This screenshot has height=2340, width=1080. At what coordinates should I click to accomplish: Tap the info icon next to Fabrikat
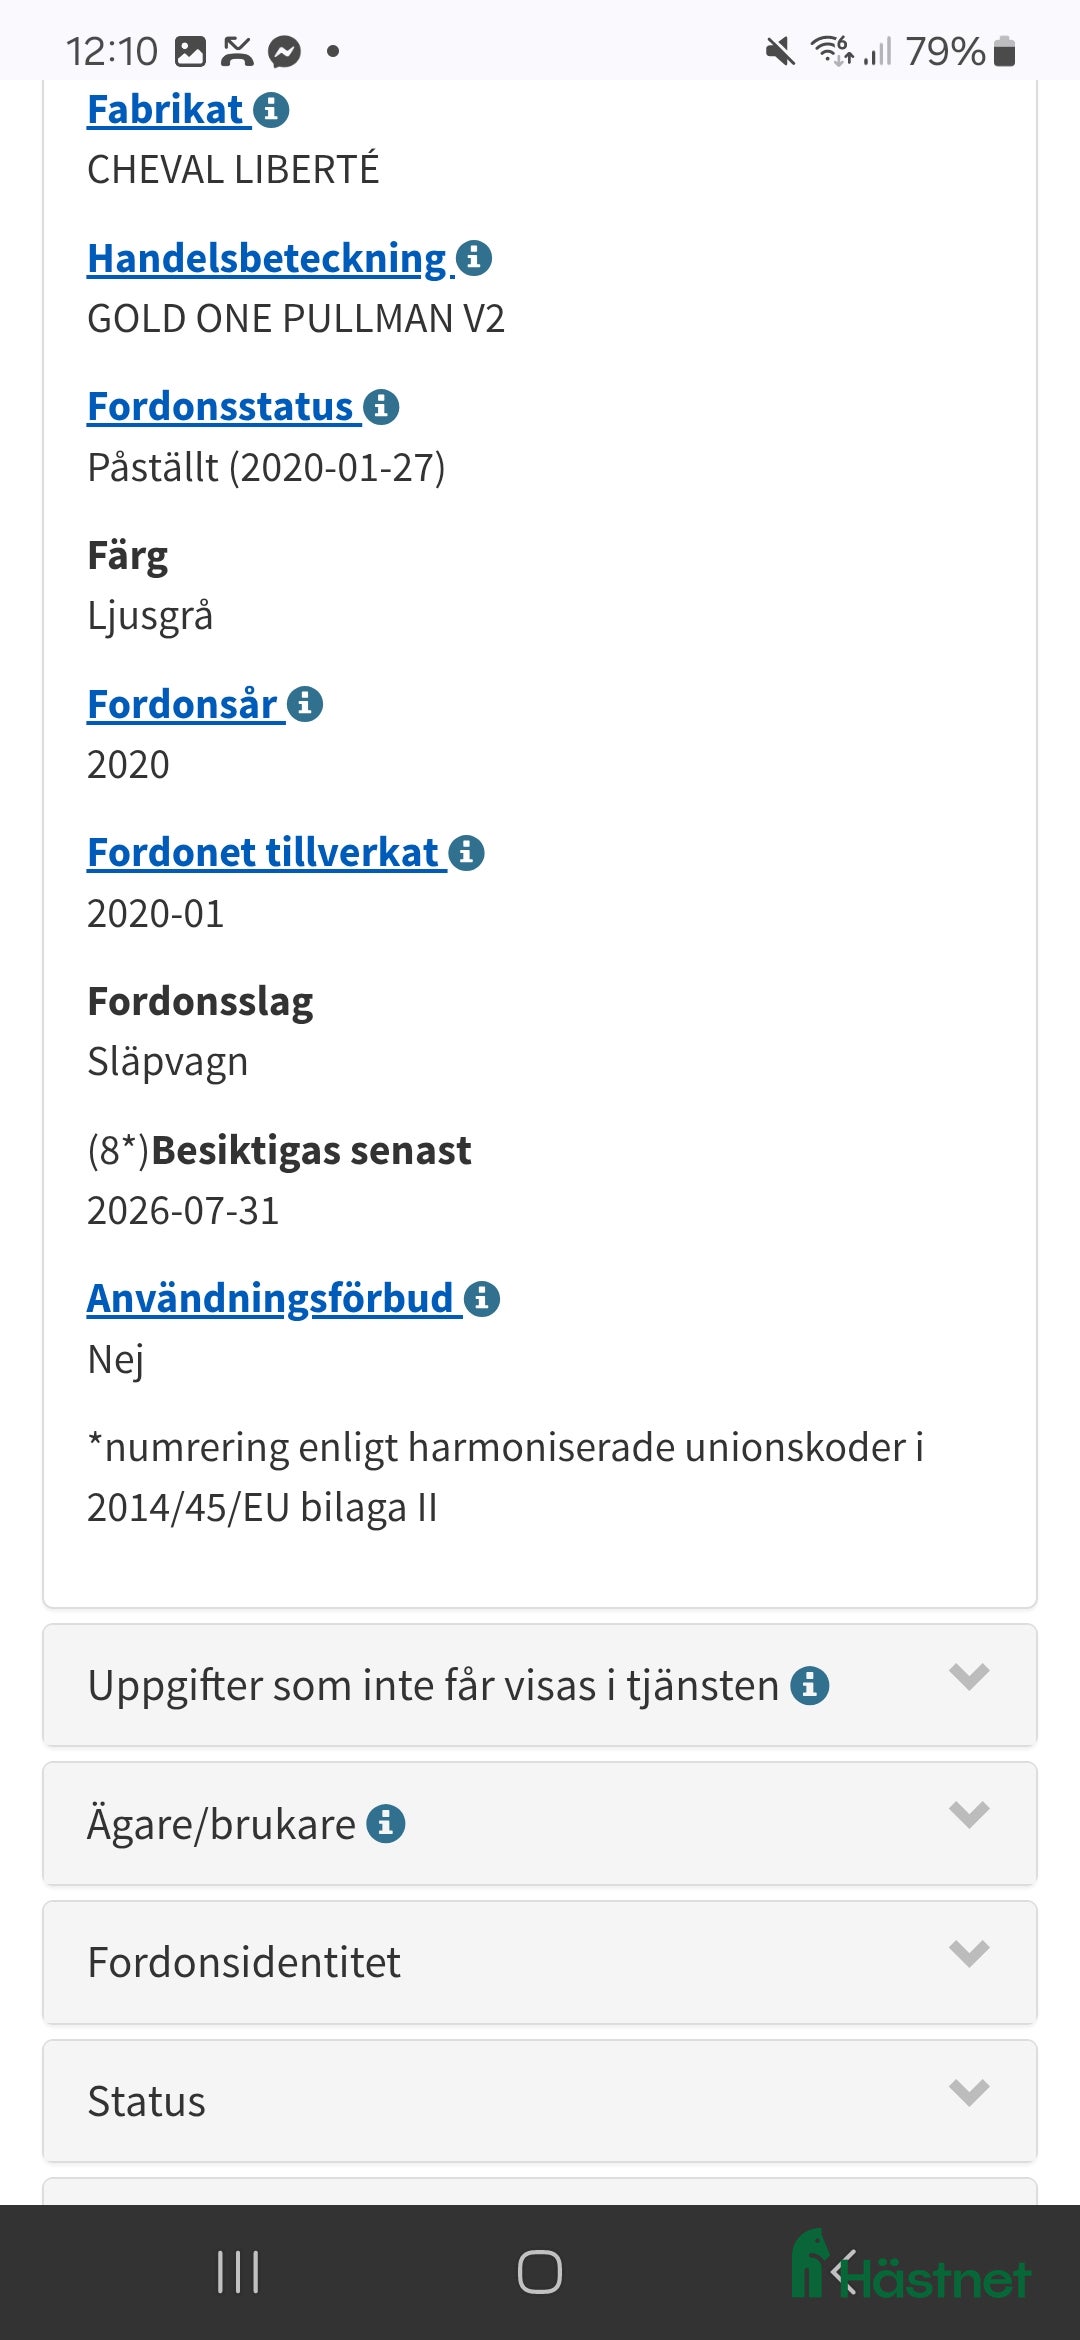(271, 110)
